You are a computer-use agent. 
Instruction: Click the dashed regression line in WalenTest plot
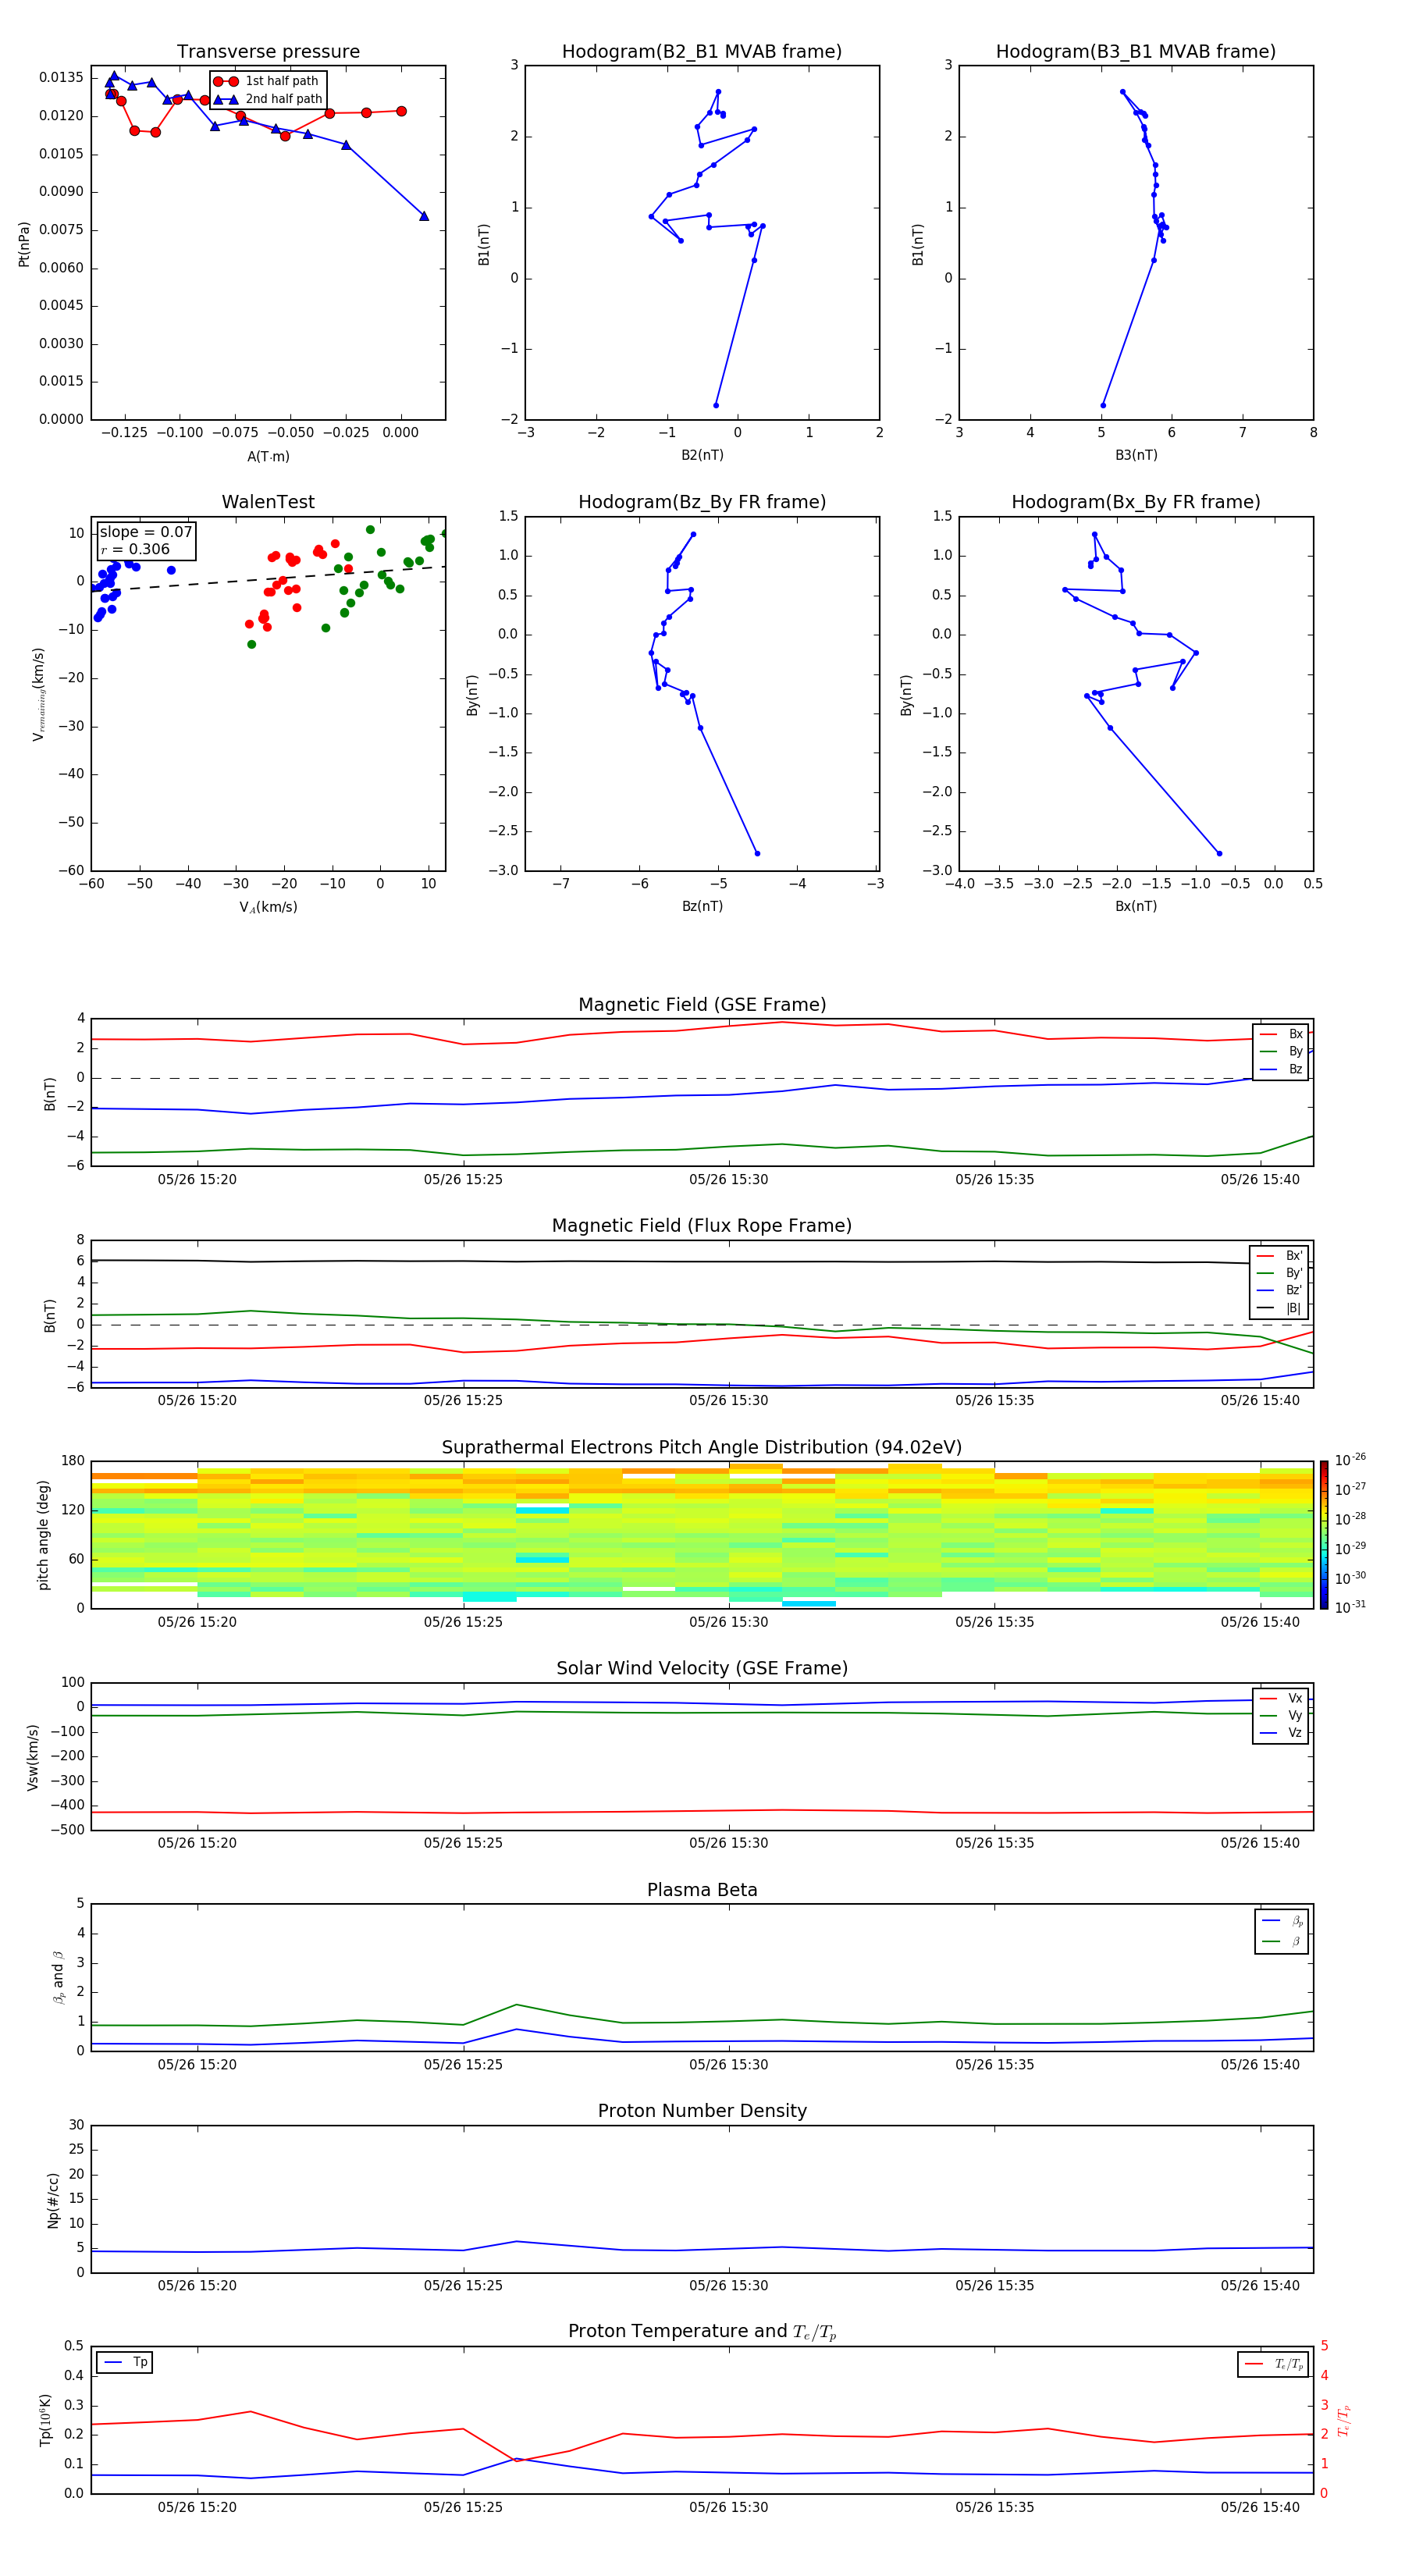click(x=268, y=579)
